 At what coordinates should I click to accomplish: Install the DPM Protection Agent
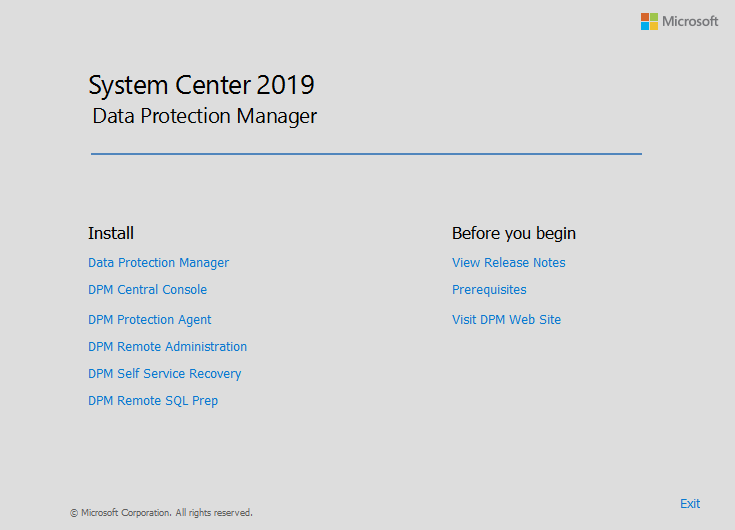coord(150,320)
